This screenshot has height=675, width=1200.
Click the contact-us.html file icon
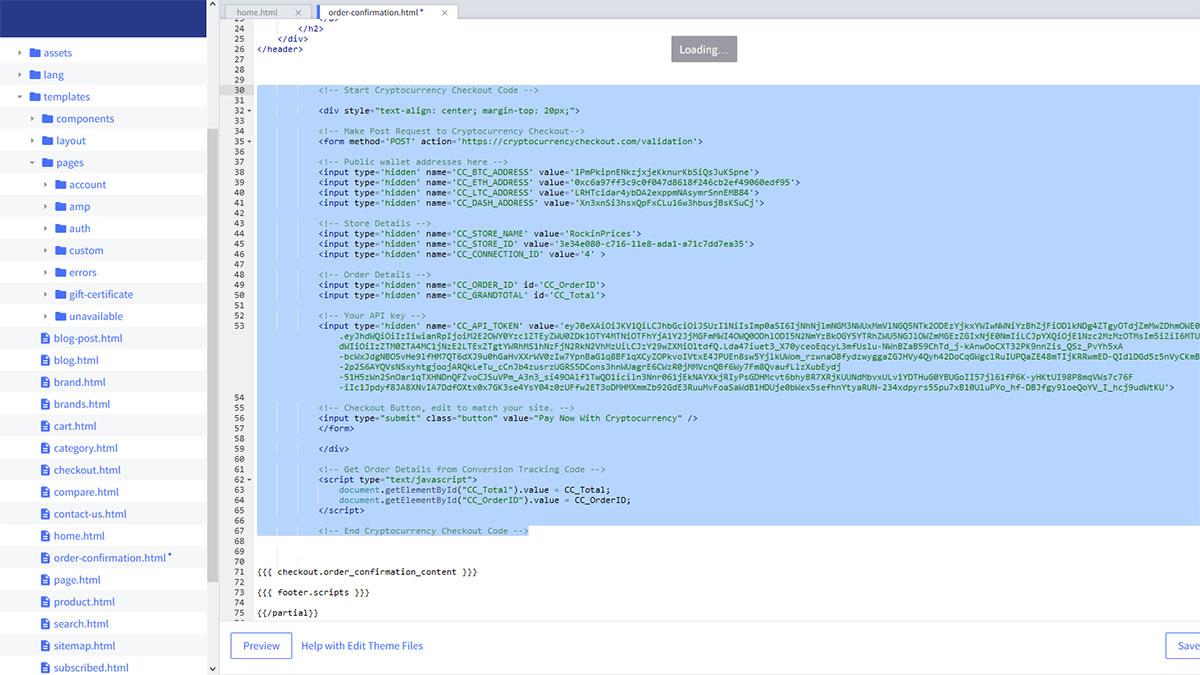(x=45, y=515)
